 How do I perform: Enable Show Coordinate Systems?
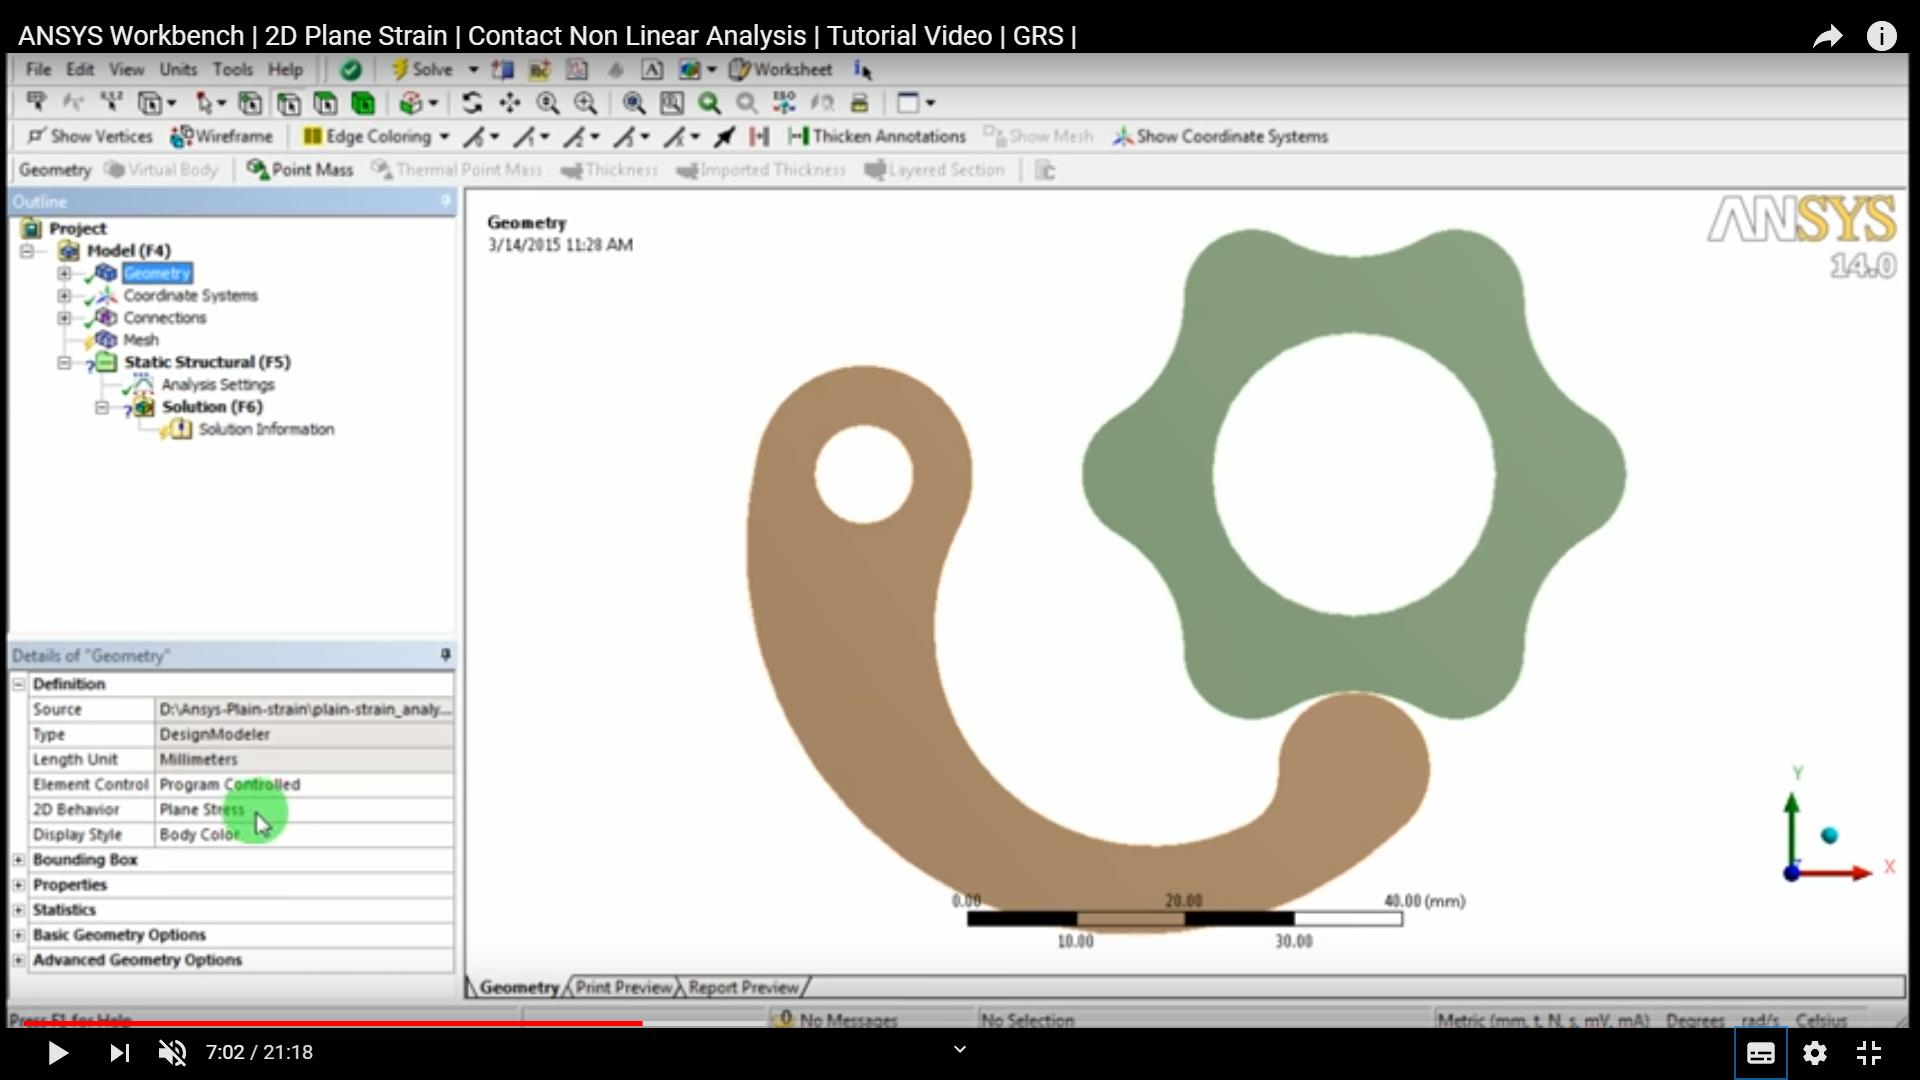pyautogui.click(x=1220, y=136)
